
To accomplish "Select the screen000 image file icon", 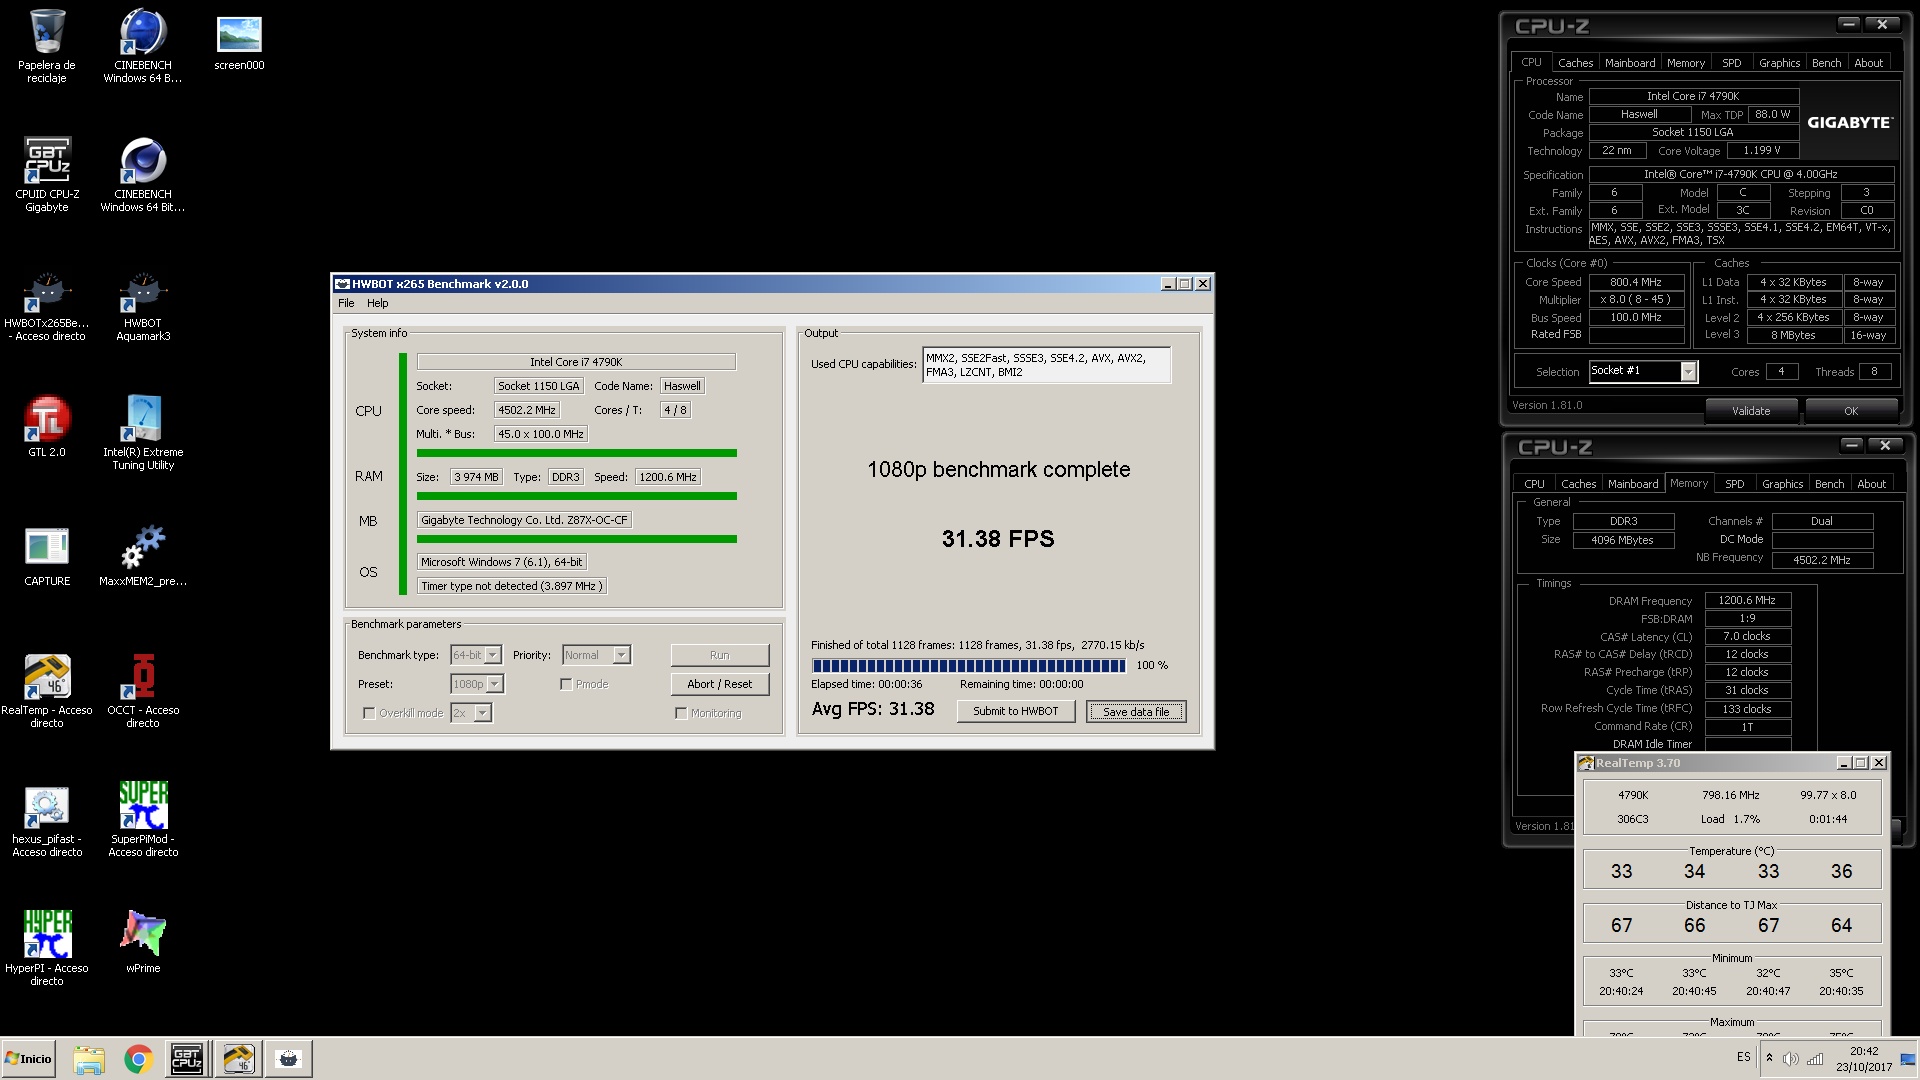I will tap(239, 40).
